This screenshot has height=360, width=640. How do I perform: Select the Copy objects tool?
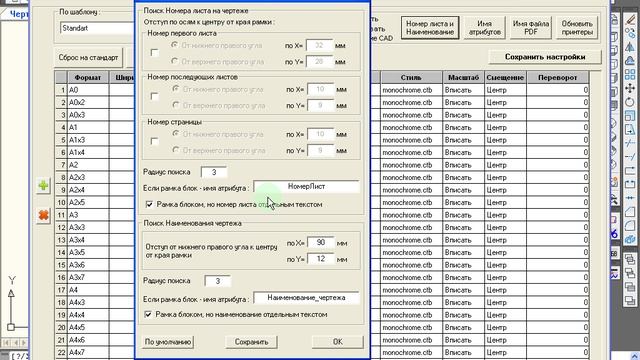630,33
